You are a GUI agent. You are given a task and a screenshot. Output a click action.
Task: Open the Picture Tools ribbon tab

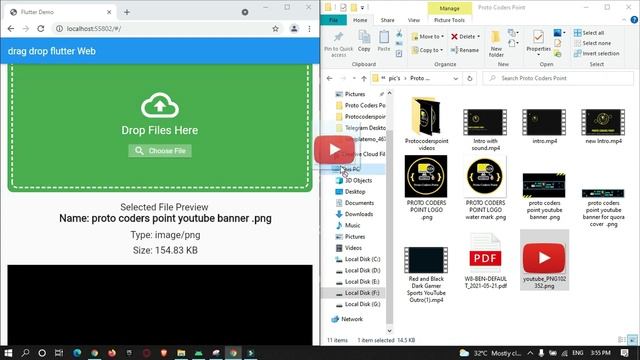click(449, 20)
